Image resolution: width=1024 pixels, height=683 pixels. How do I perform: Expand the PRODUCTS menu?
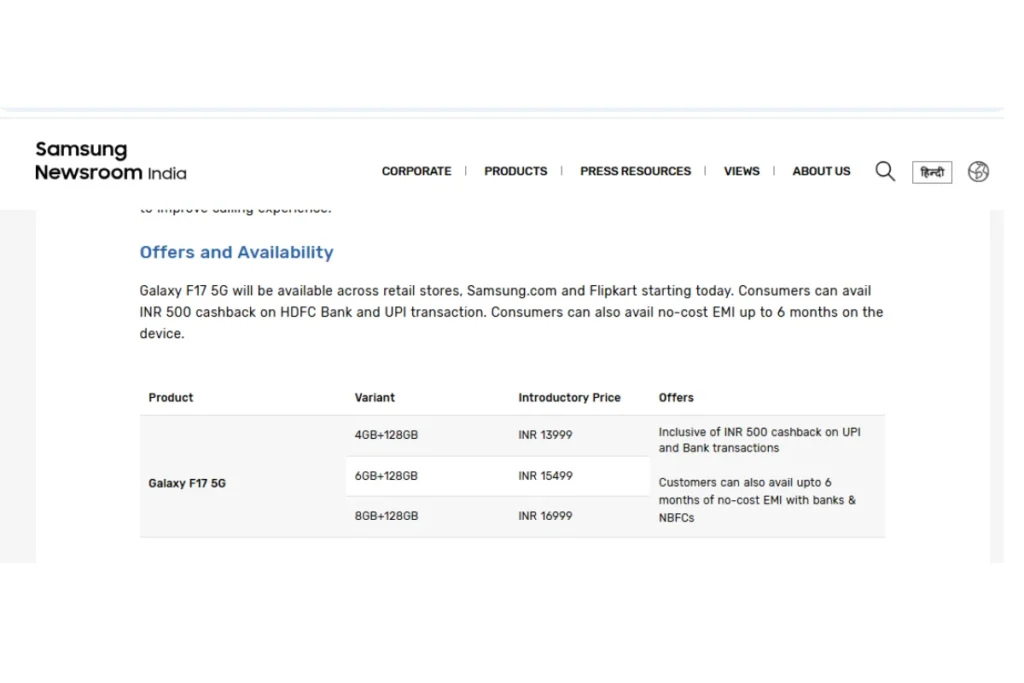click(x=515, y=171)
